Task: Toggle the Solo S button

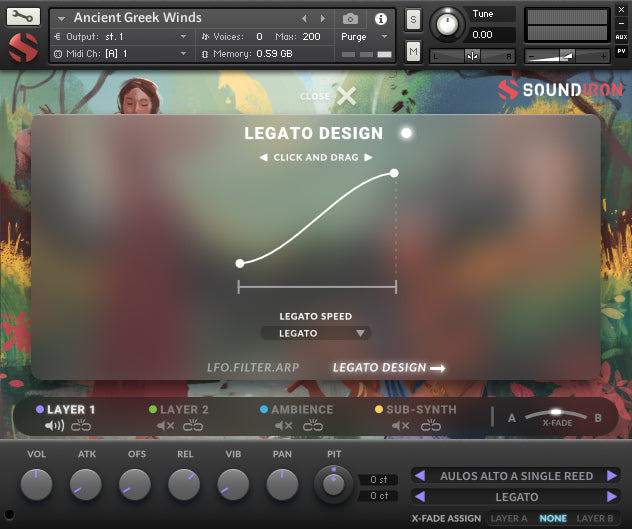Action: tap(413, 19)
